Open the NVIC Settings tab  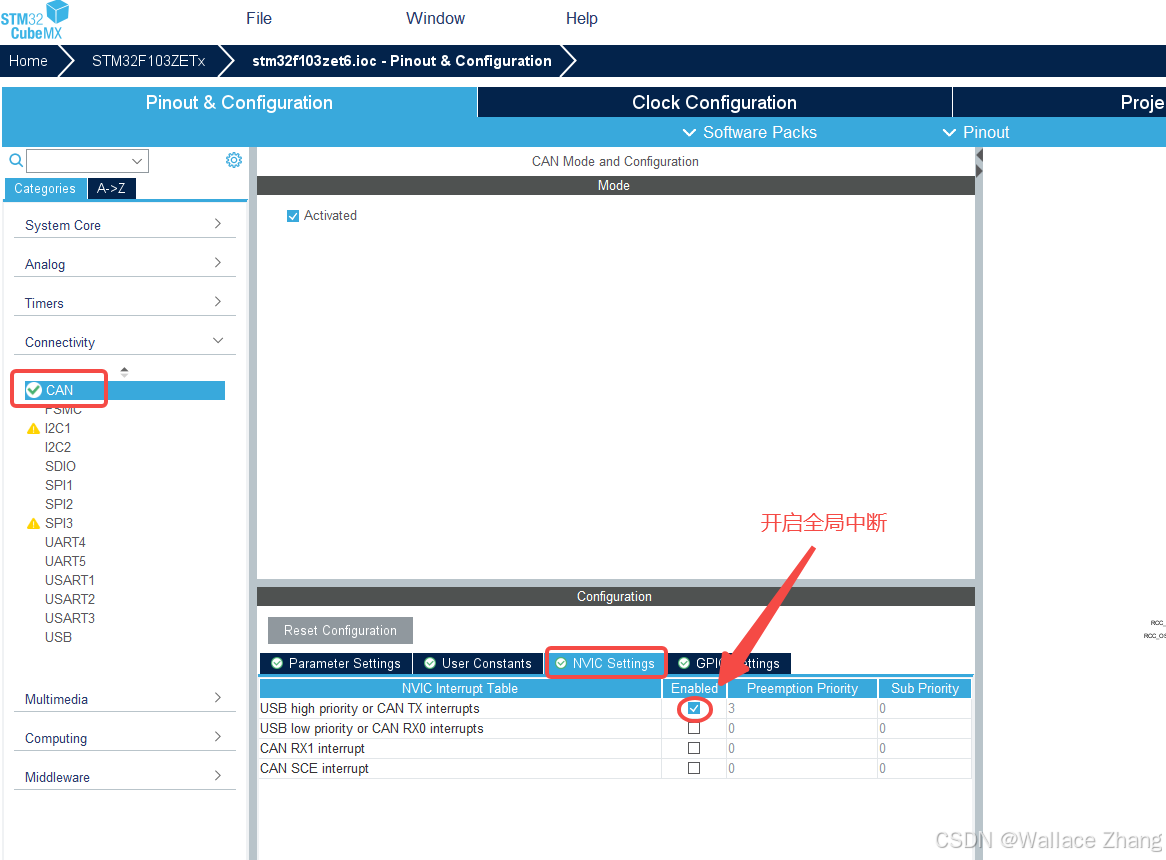(x=605, y=663)
